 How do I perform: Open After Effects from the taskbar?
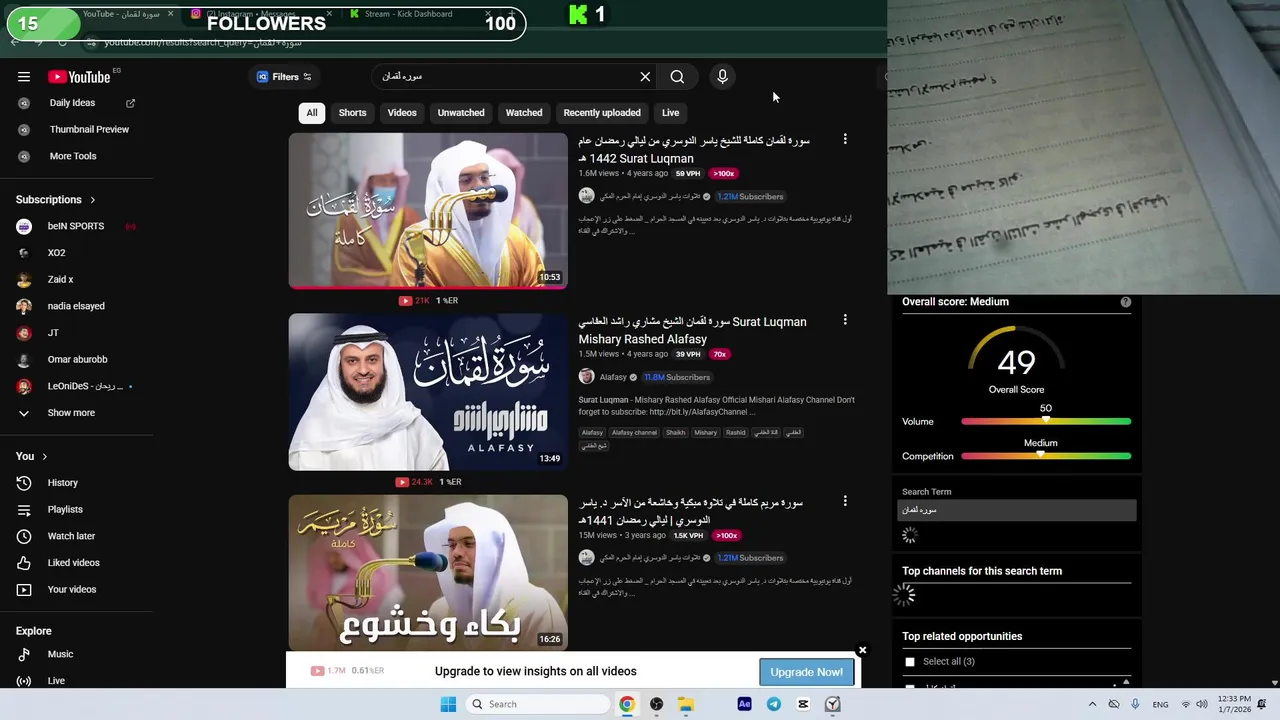click(744, 704)
